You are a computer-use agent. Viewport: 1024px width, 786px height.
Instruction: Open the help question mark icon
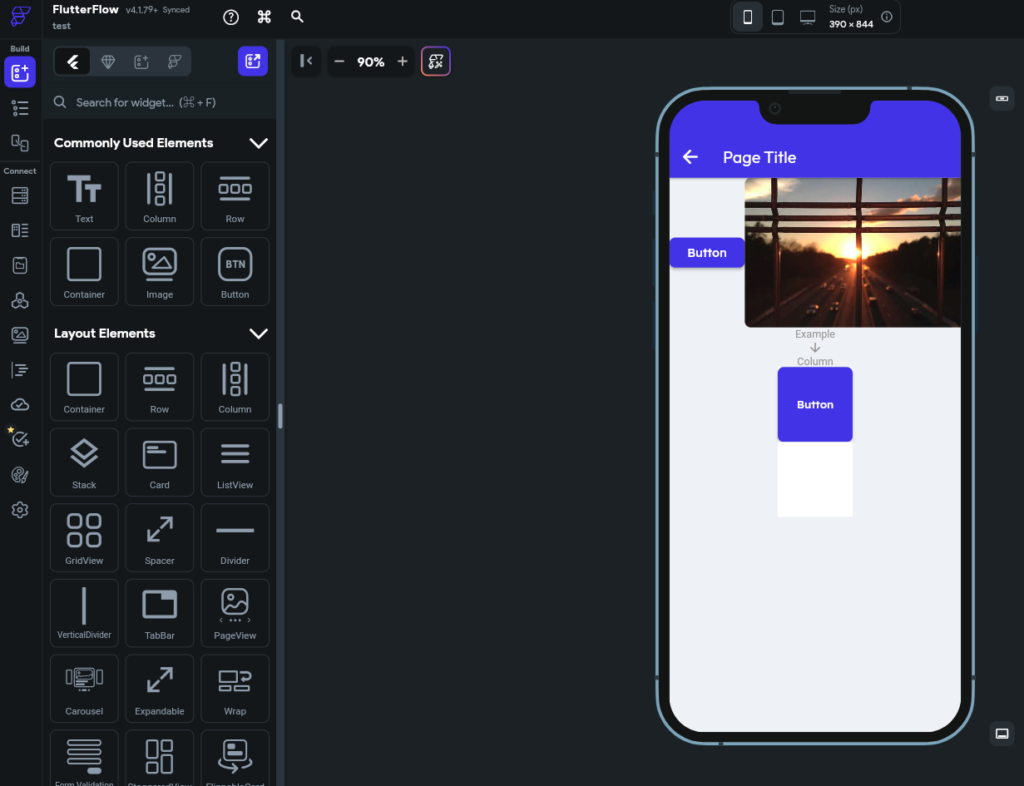[x=231, y=17]
